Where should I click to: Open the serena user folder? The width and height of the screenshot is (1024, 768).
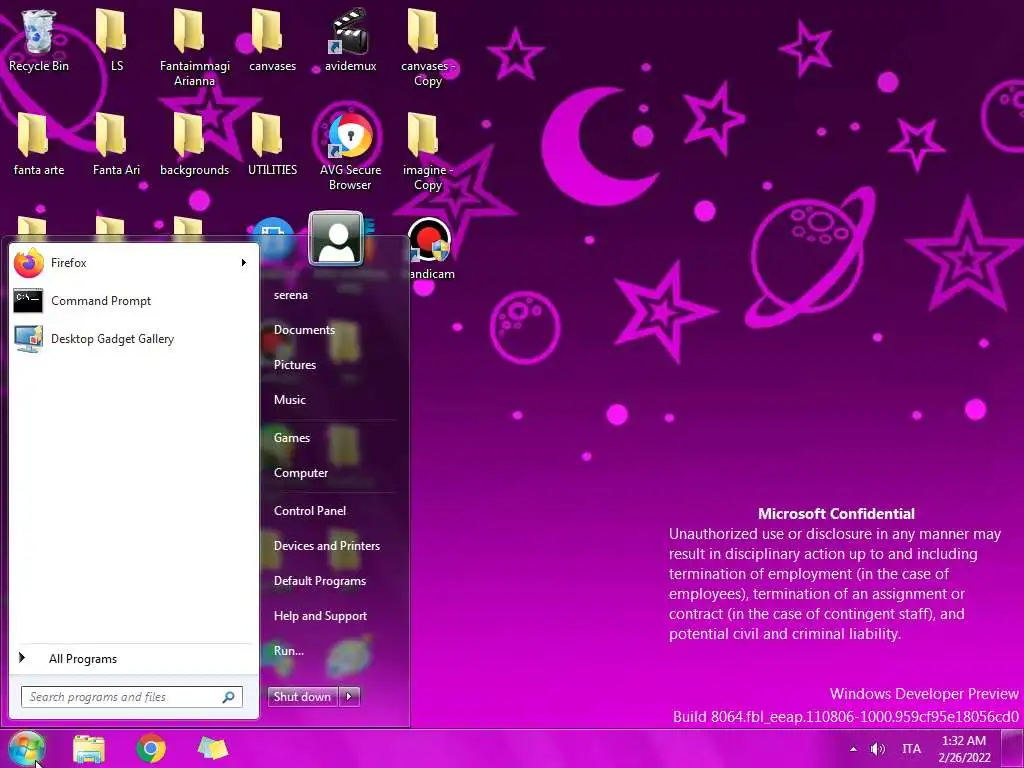pyautogui.click(x=291, y=295)
